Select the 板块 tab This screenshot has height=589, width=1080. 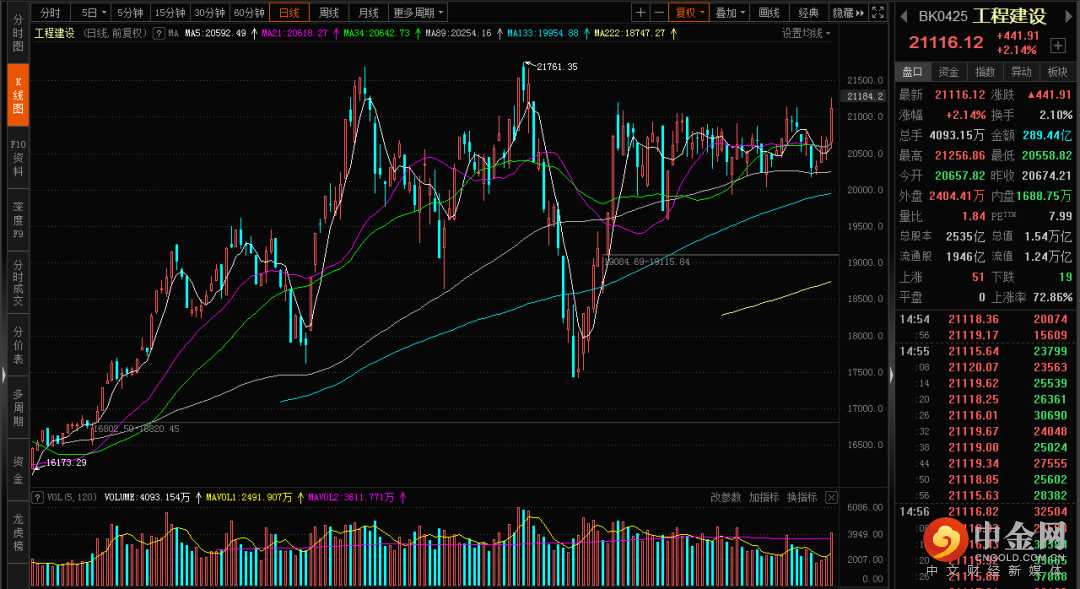click(x=1058, y=72)
